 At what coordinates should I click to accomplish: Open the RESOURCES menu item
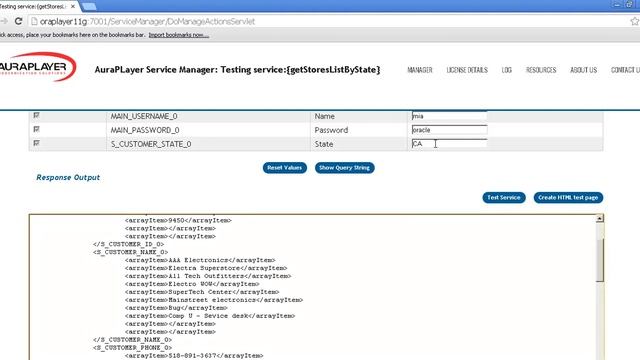[x=541, y=70]
